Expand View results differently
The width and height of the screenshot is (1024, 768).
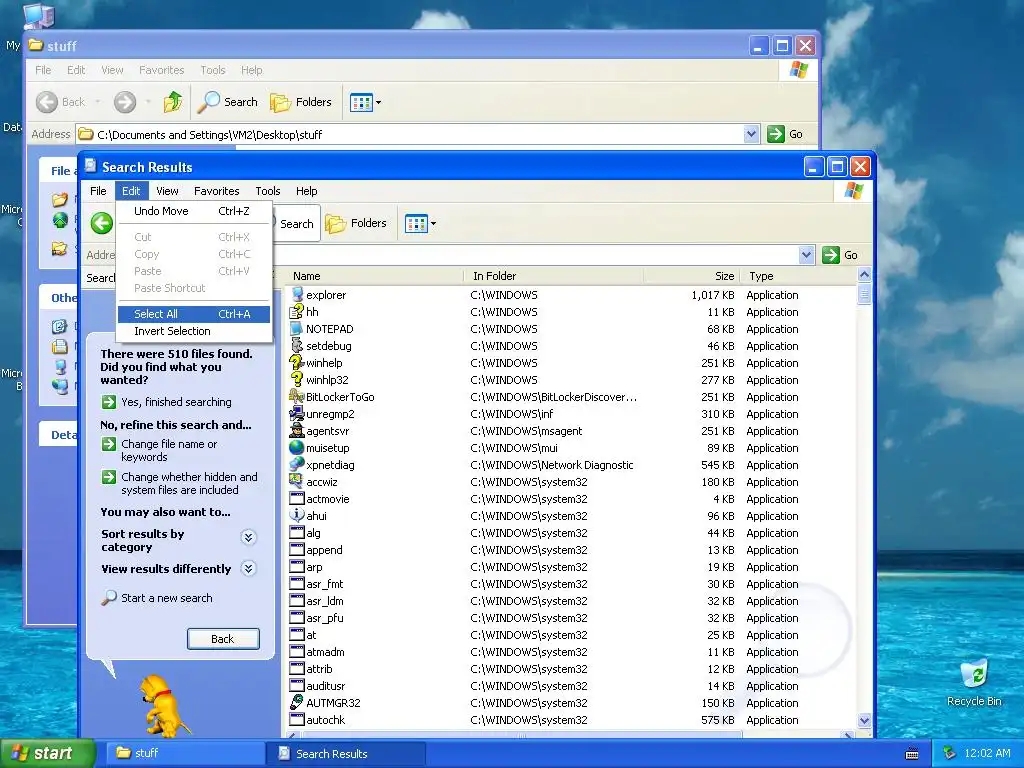coord(248,568)
